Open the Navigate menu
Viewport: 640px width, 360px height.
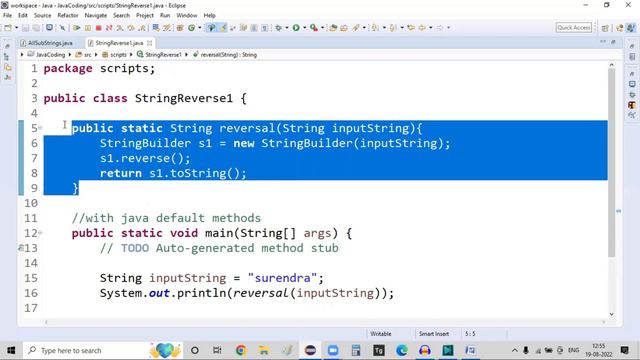coord(96,15)
